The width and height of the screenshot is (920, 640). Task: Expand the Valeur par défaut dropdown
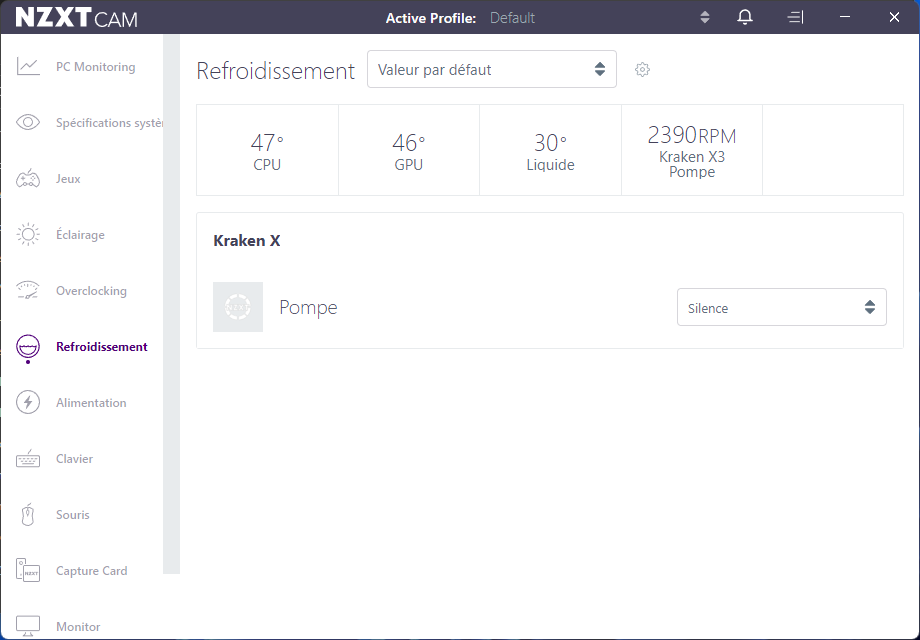pos(491,70)
